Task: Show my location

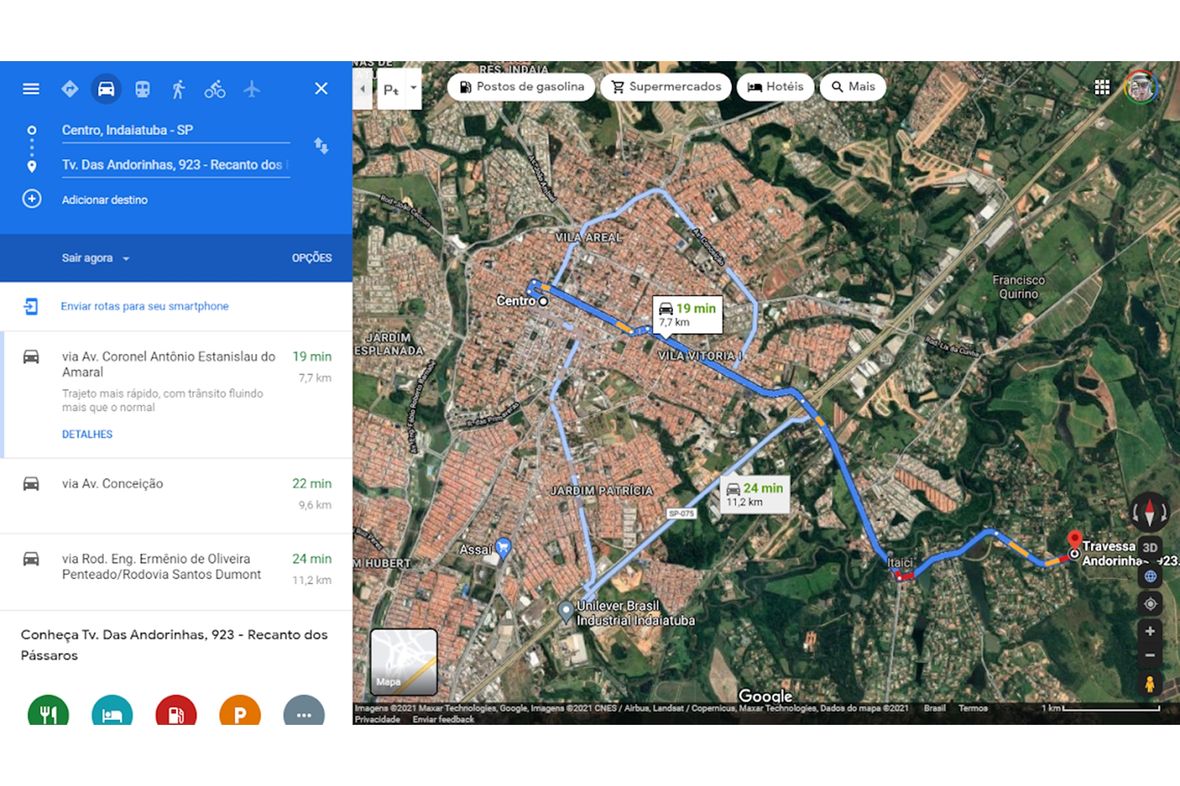Action: pos(1150,604)
